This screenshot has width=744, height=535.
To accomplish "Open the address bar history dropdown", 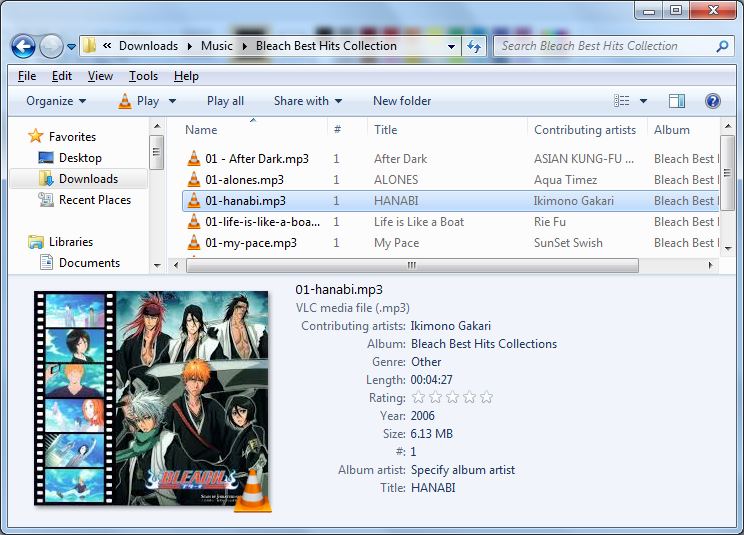I will (x=451, y=46).
